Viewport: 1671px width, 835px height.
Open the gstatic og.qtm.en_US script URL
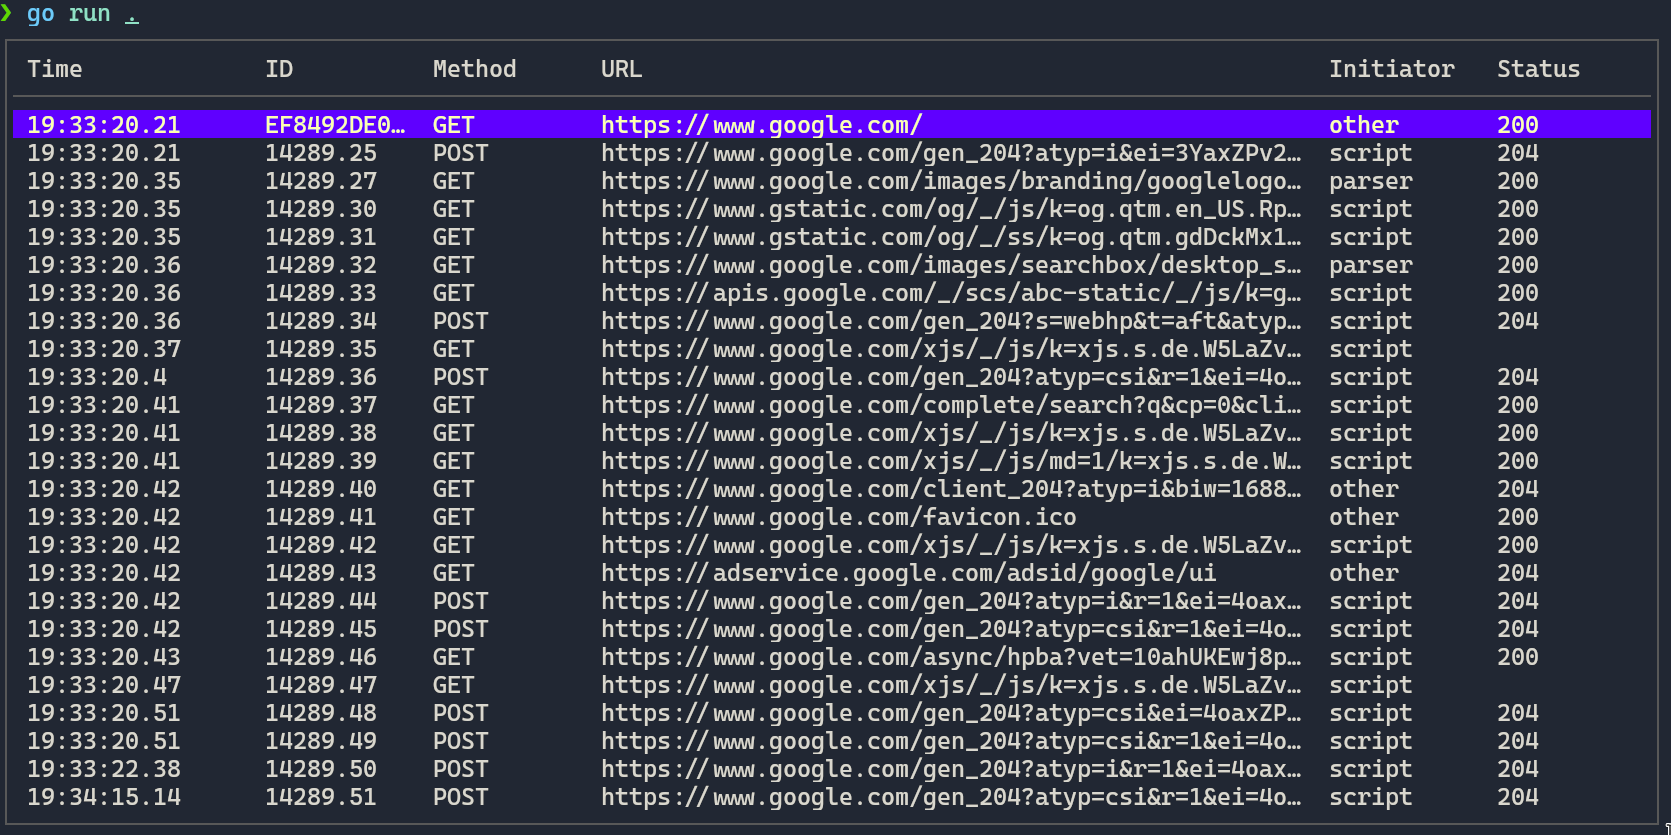click(x=950, y=209)
